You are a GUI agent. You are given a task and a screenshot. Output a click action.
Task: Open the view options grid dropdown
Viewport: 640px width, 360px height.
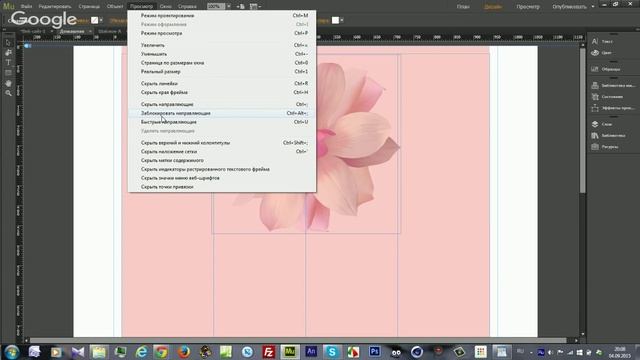(x=255, y=7)
